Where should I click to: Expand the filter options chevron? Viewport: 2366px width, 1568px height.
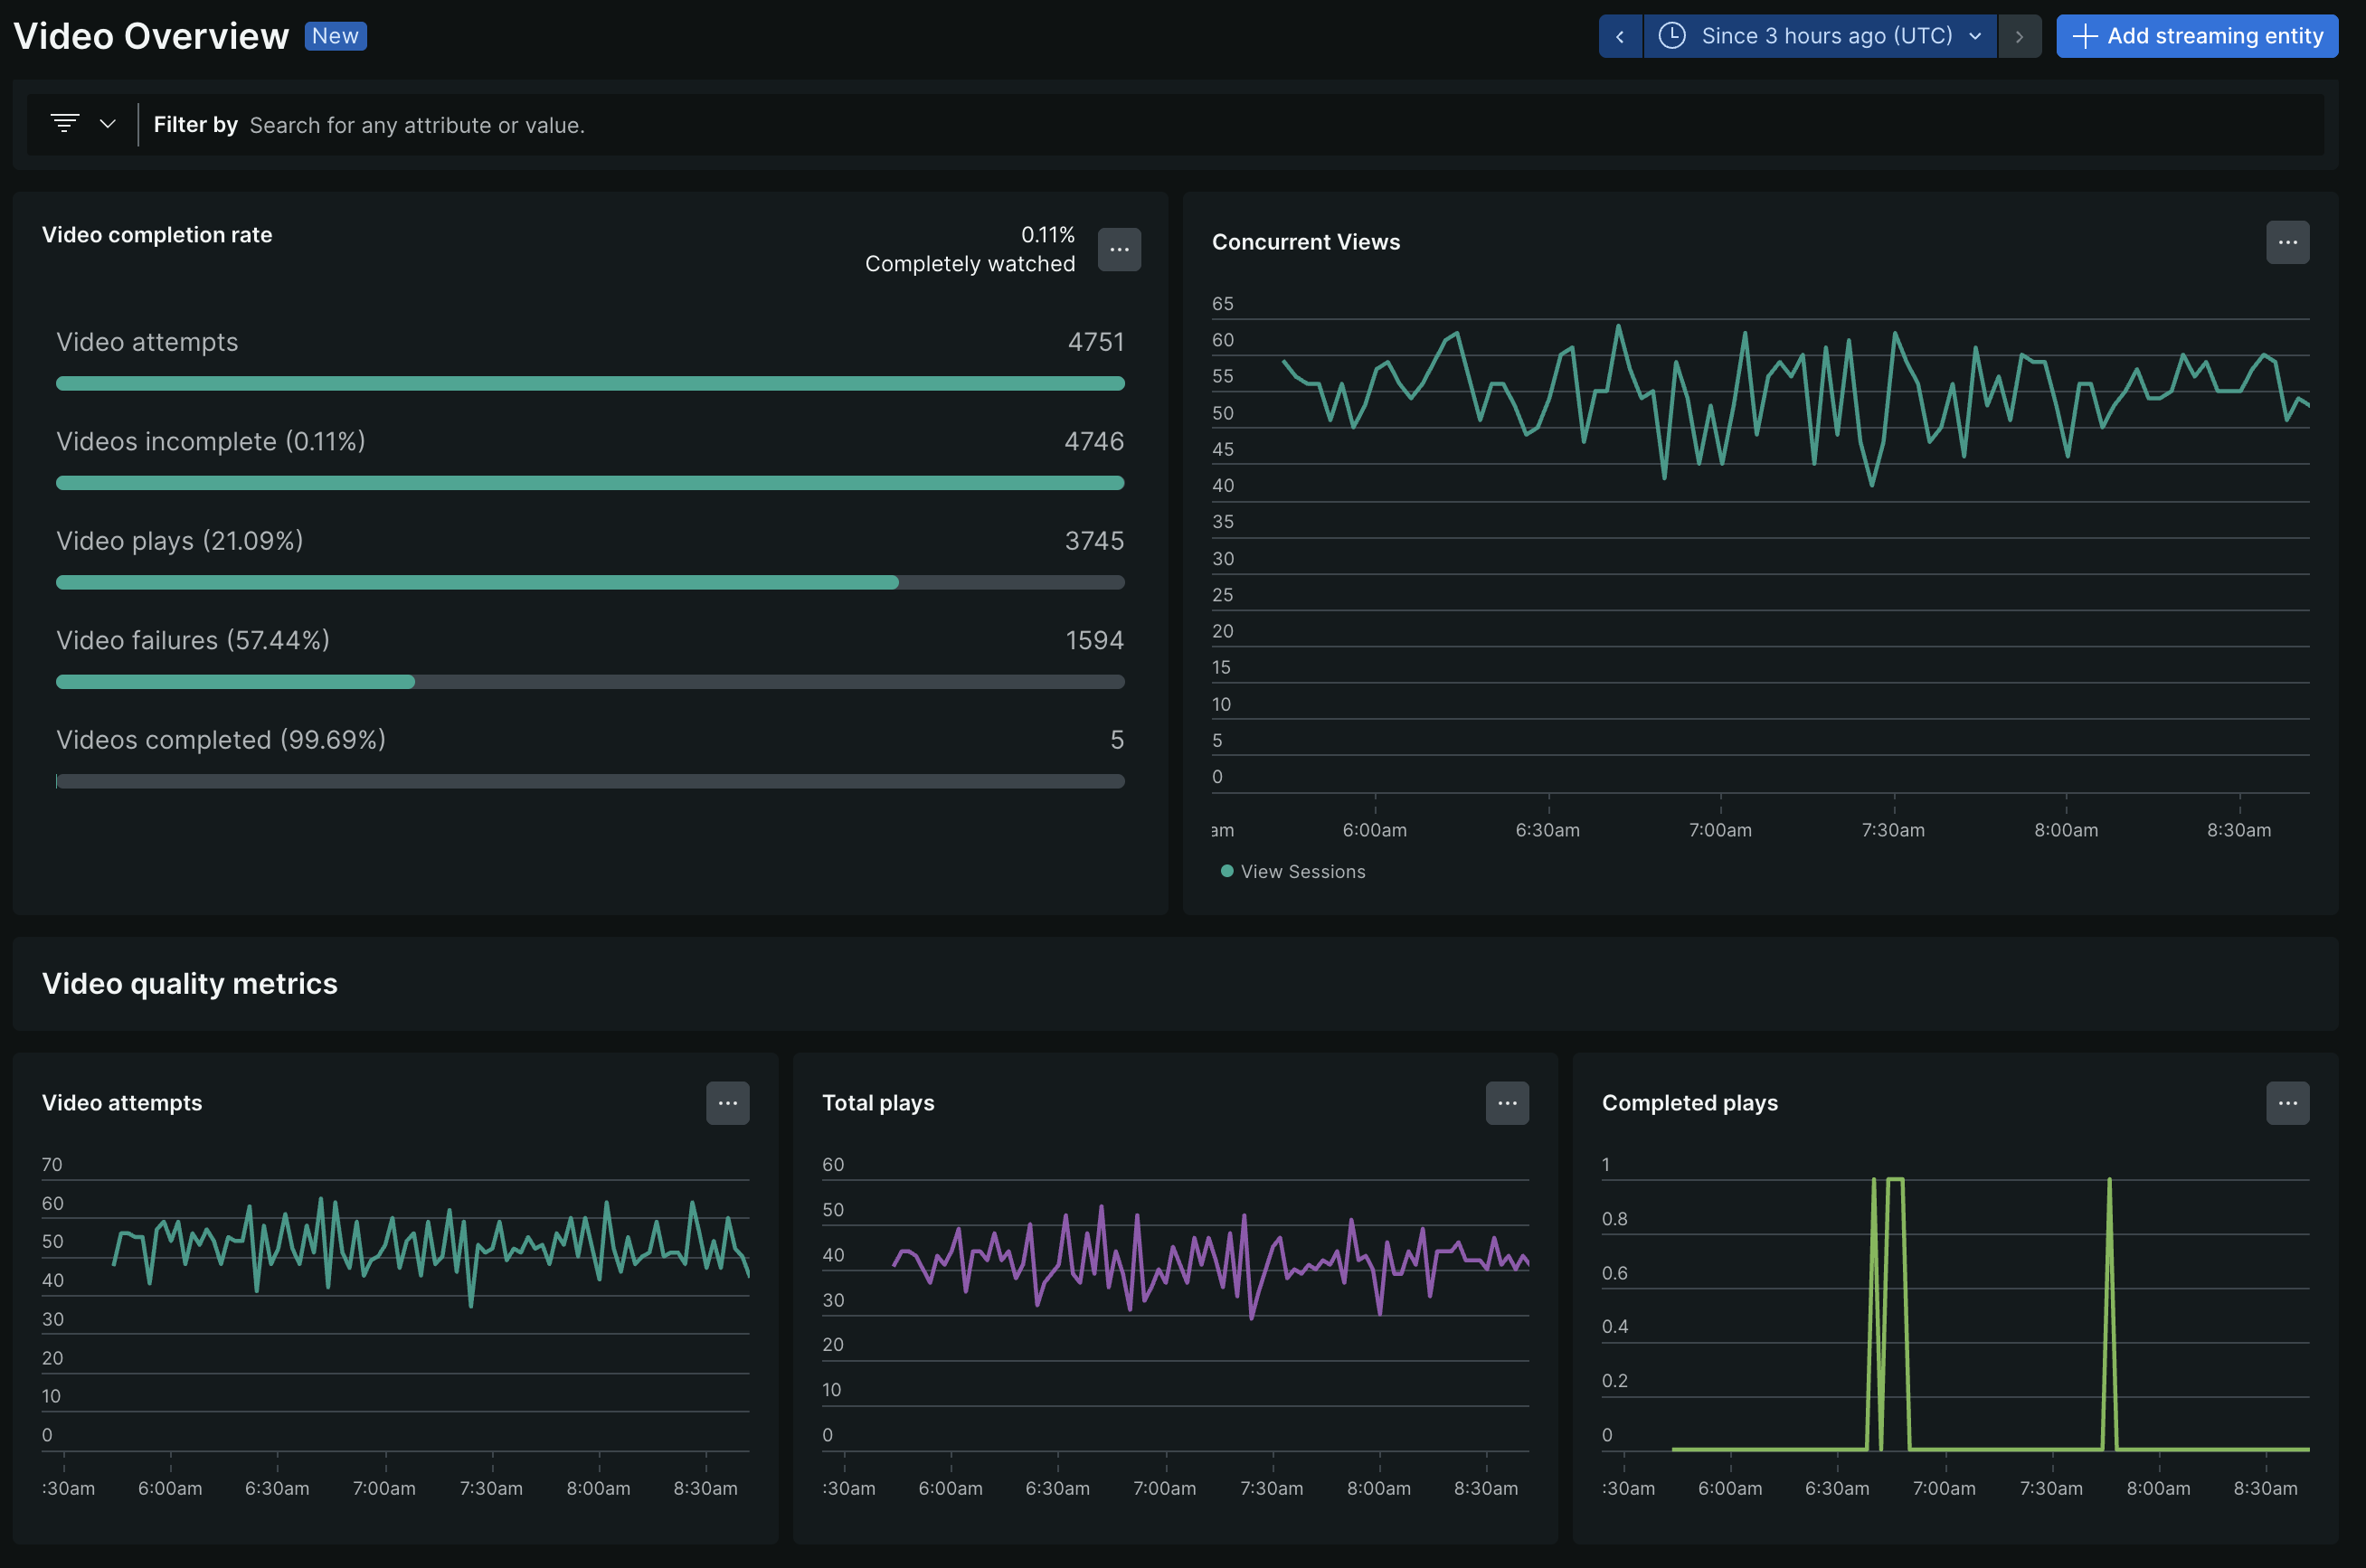[x=107, y=124]
